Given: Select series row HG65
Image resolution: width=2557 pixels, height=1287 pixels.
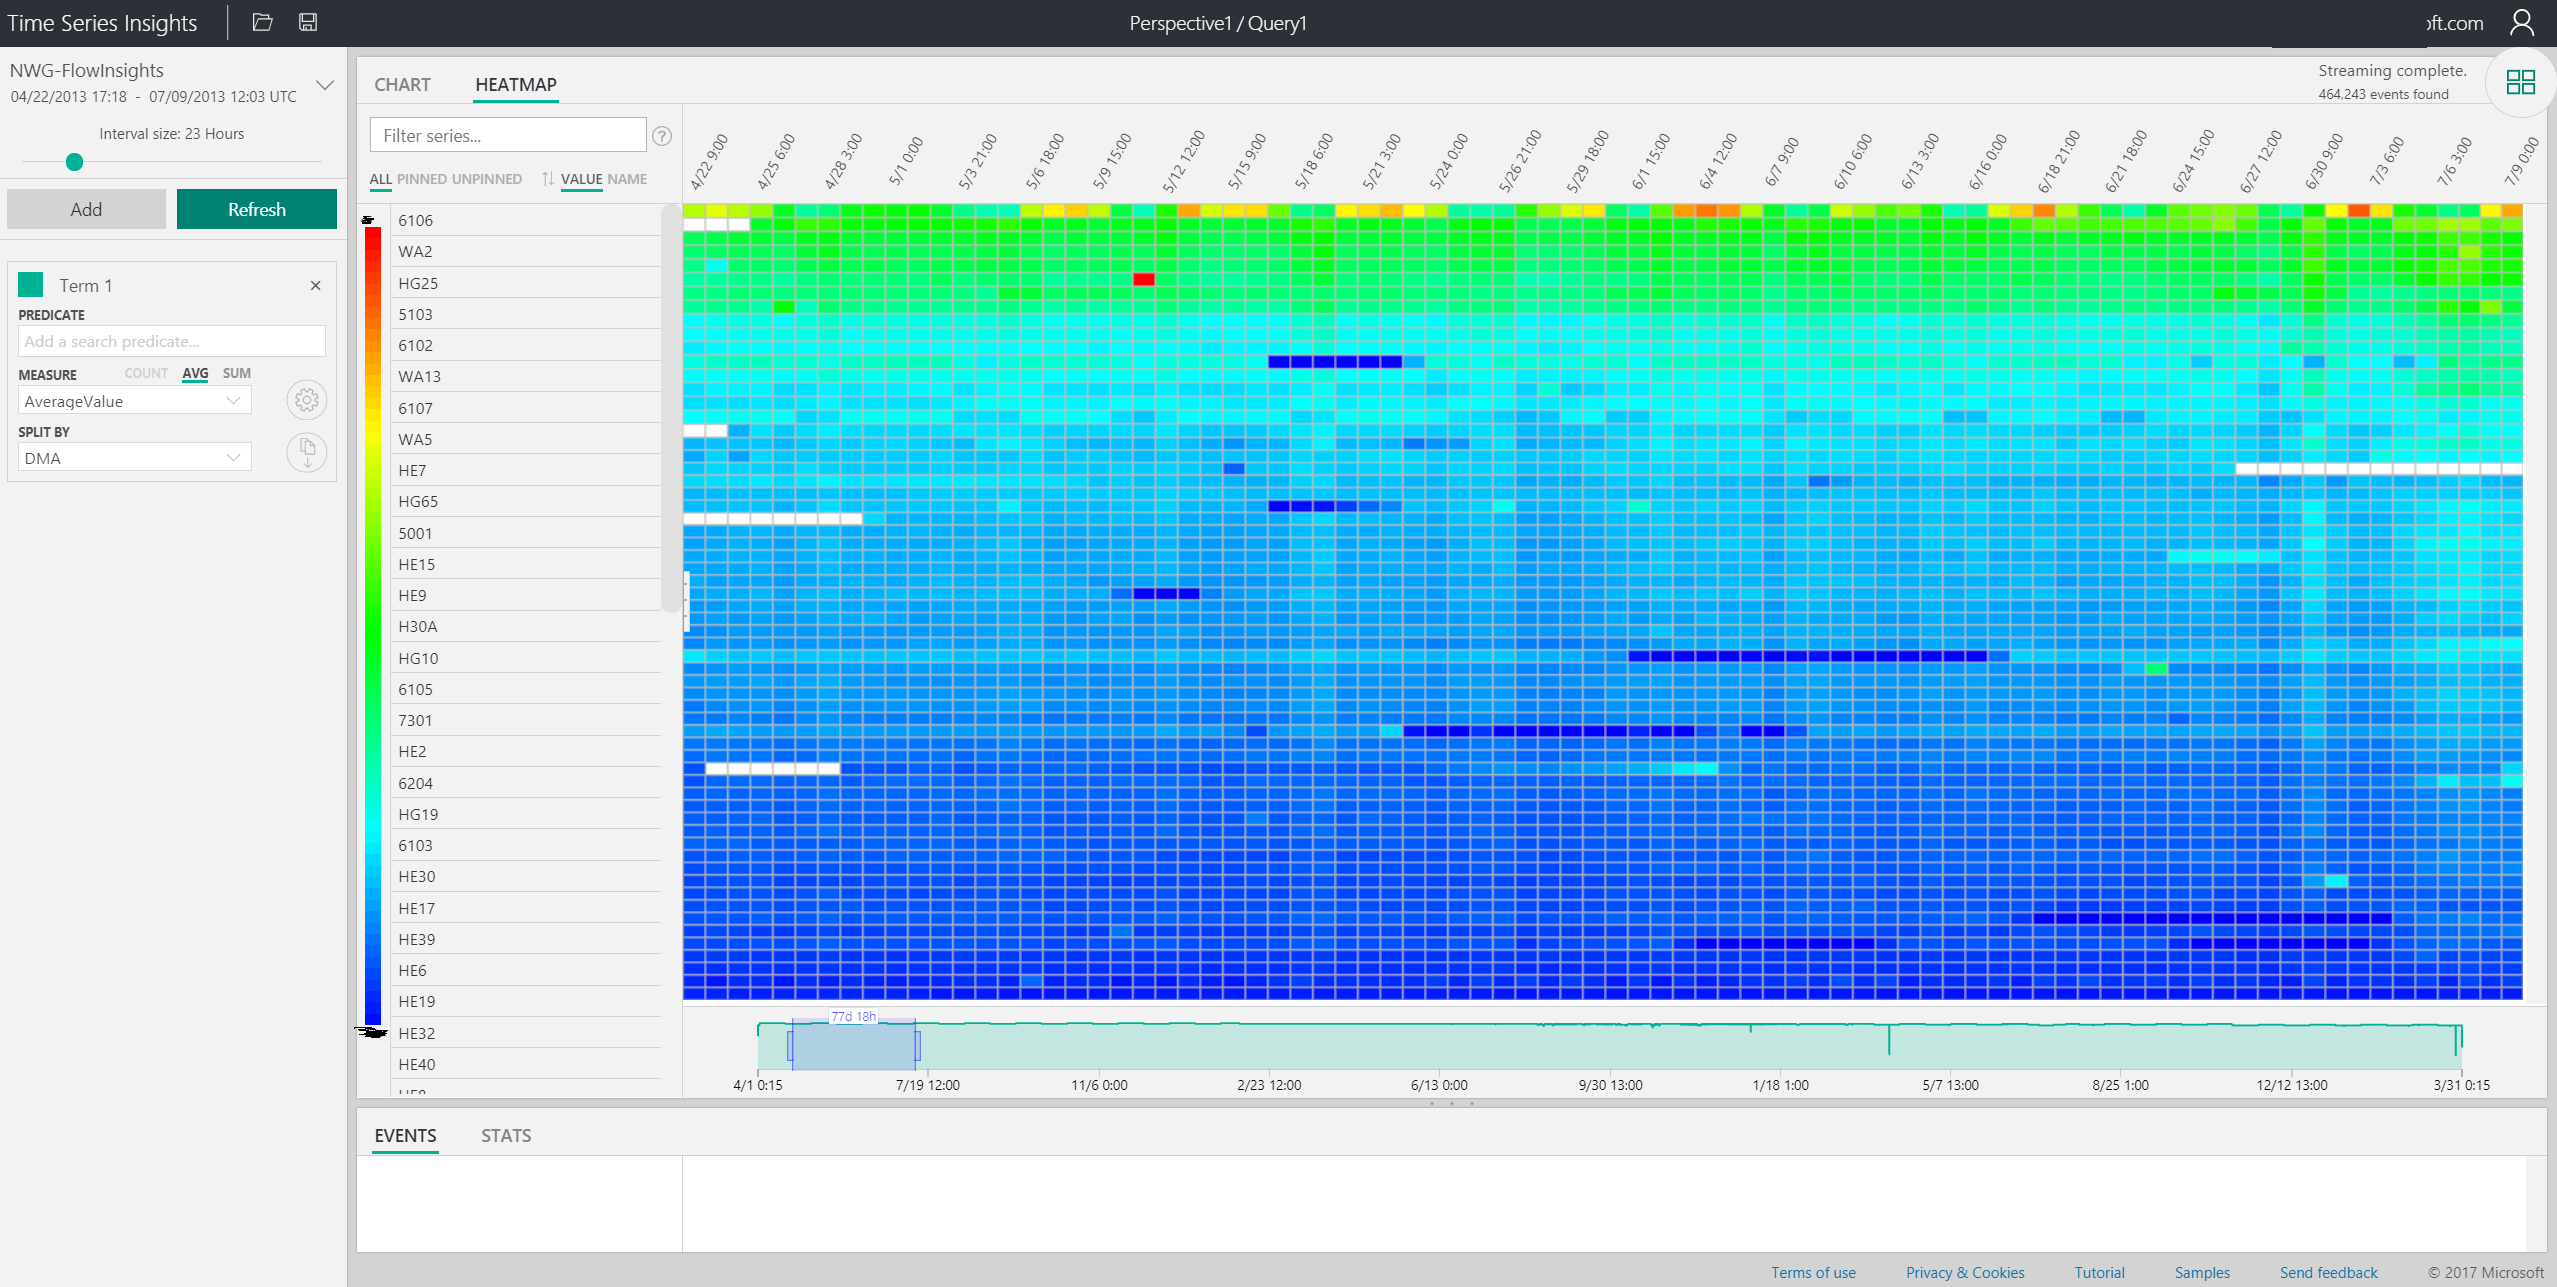Looking at the screenshot, I should [x=525, y=501].
